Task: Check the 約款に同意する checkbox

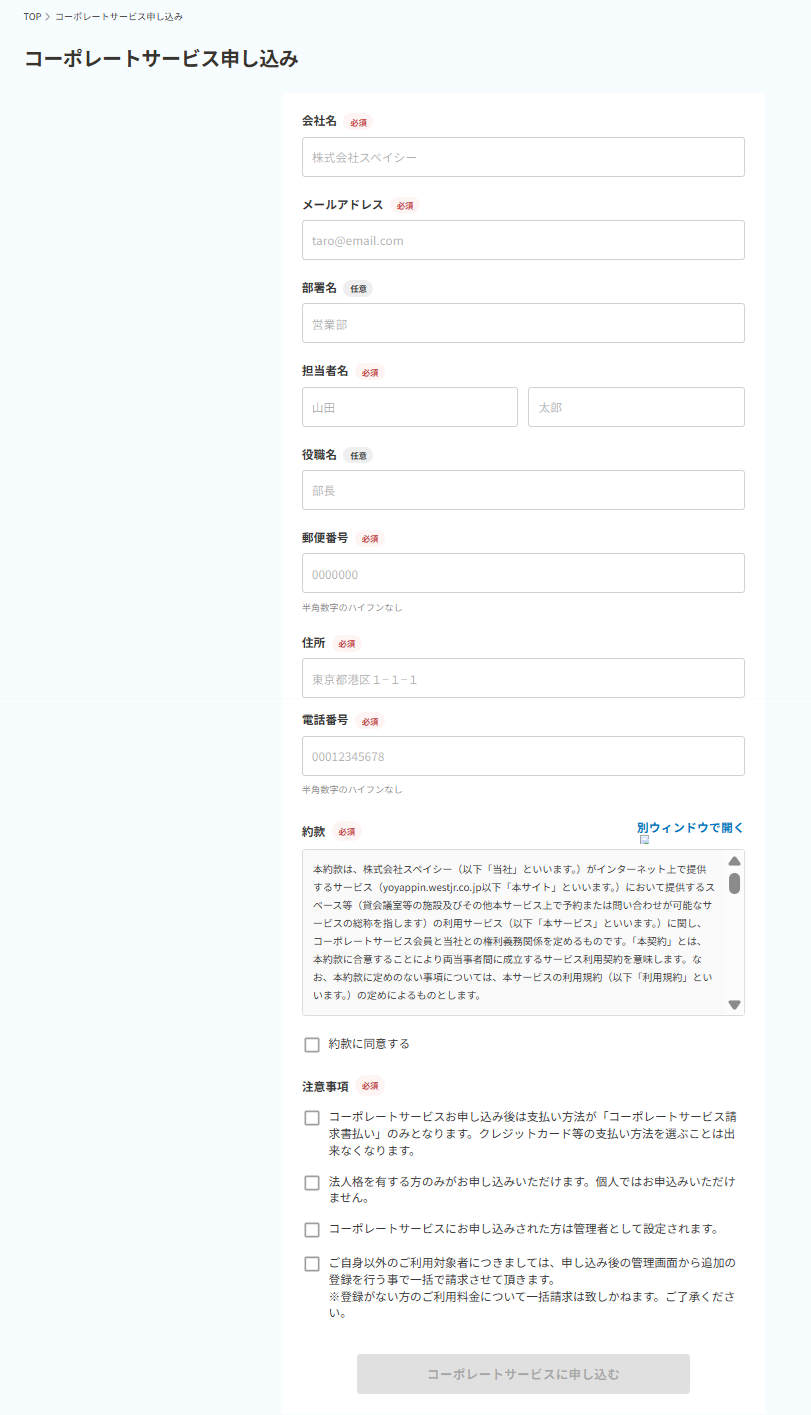Action: [x=312, y=1045]
